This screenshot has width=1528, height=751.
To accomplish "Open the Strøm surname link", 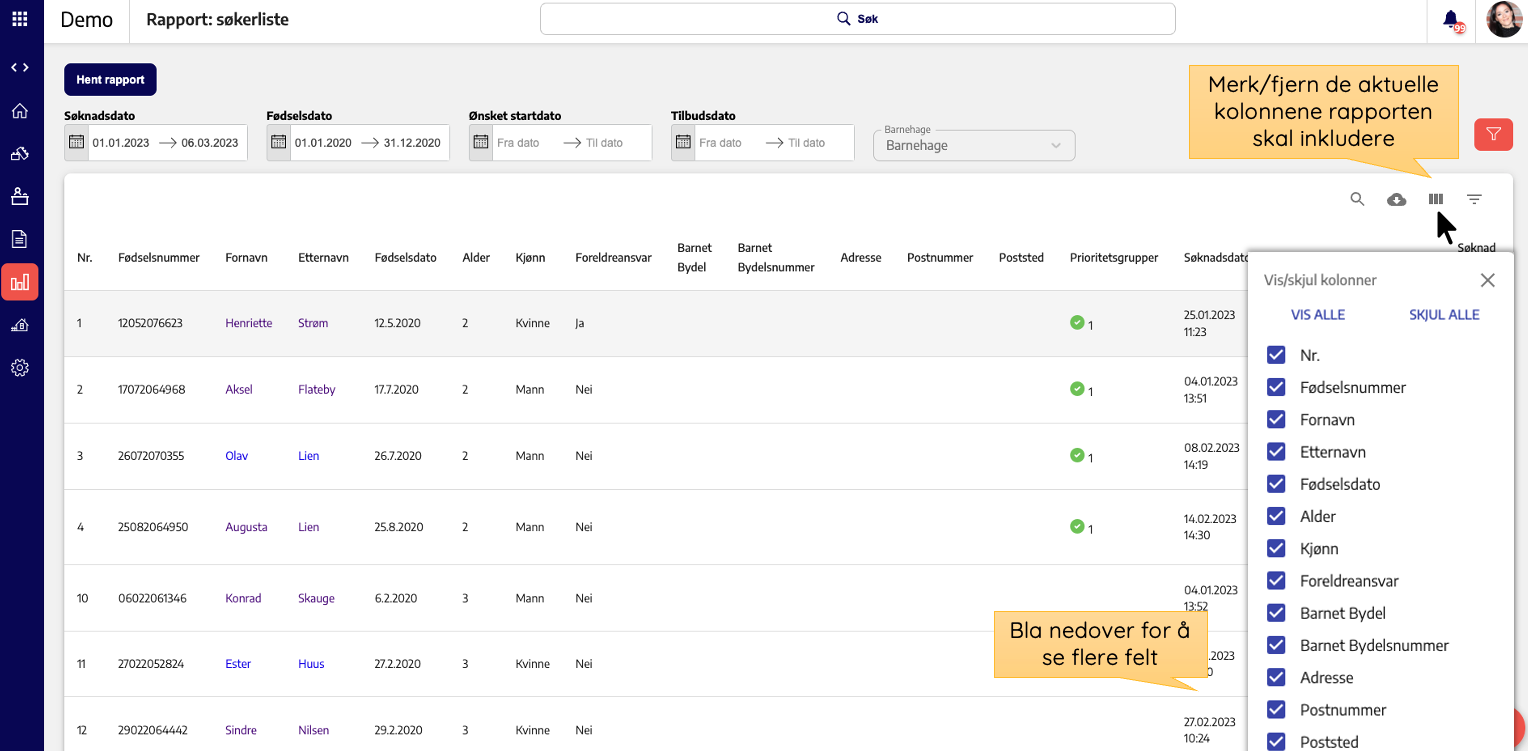I will (x=313, y=323).
